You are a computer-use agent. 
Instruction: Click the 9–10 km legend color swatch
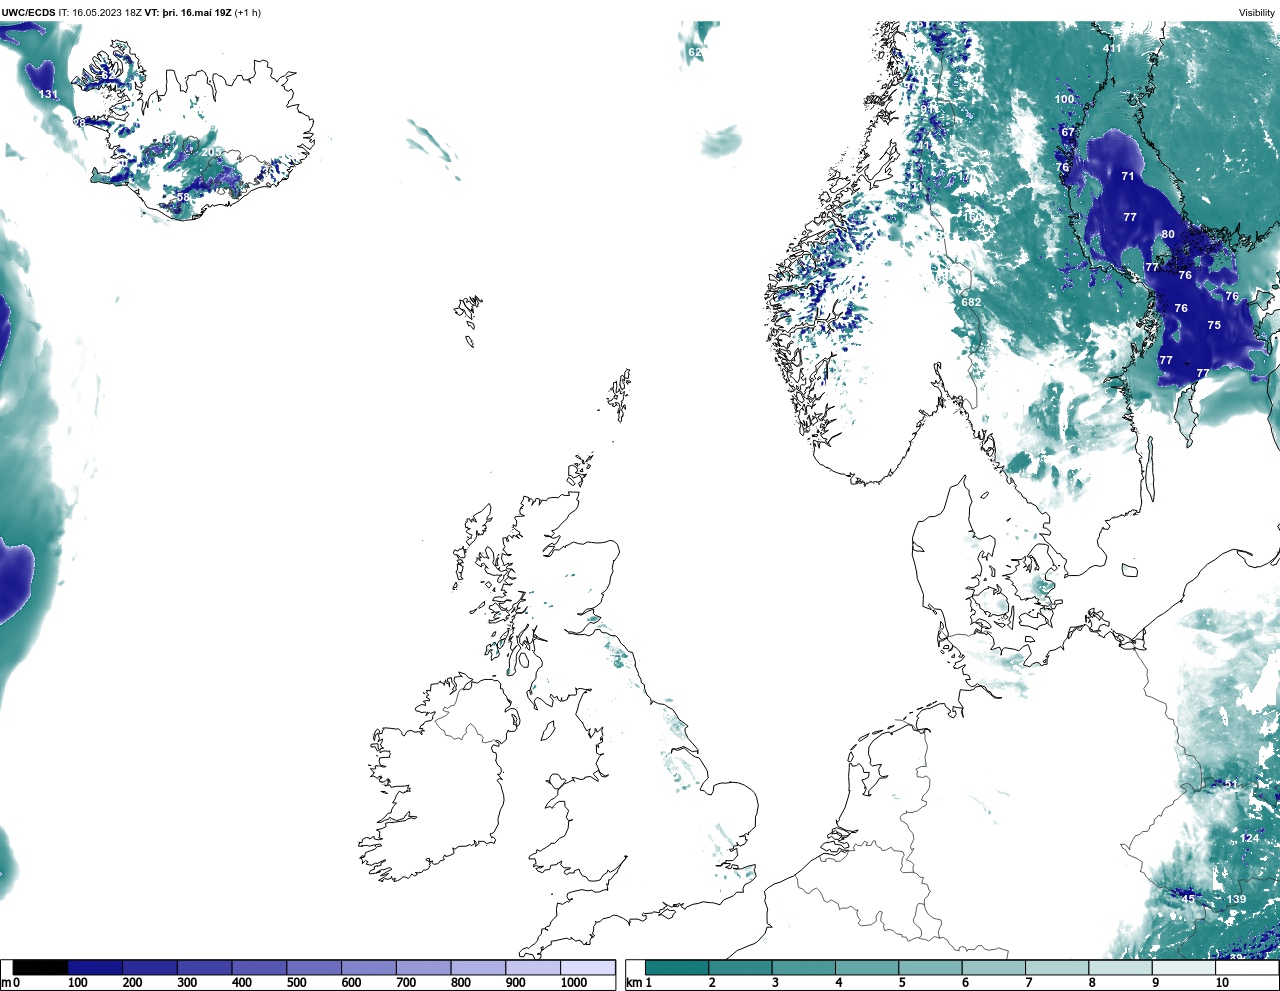point(1184,967)
